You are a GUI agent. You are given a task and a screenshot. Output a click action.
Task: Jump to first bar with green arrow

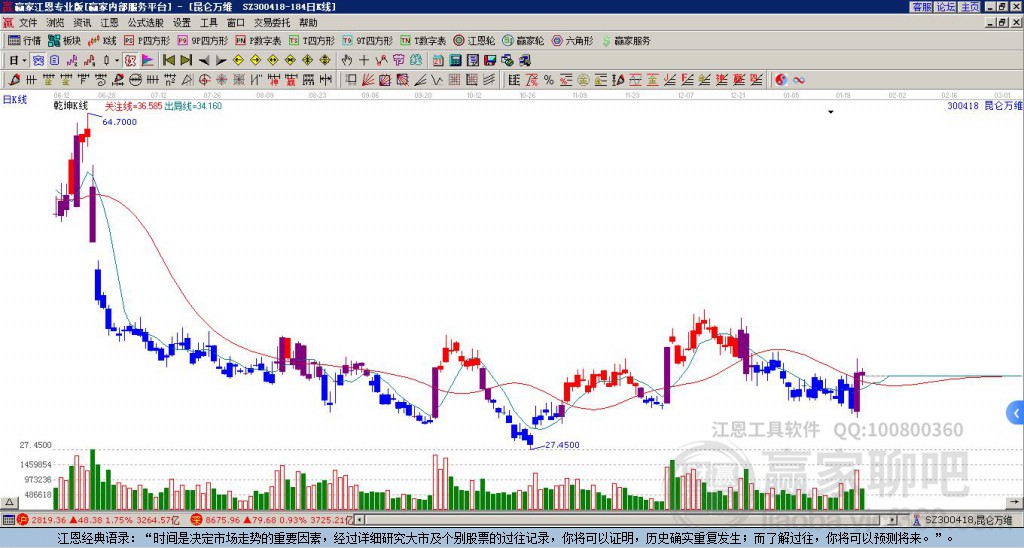coord(168,61)
